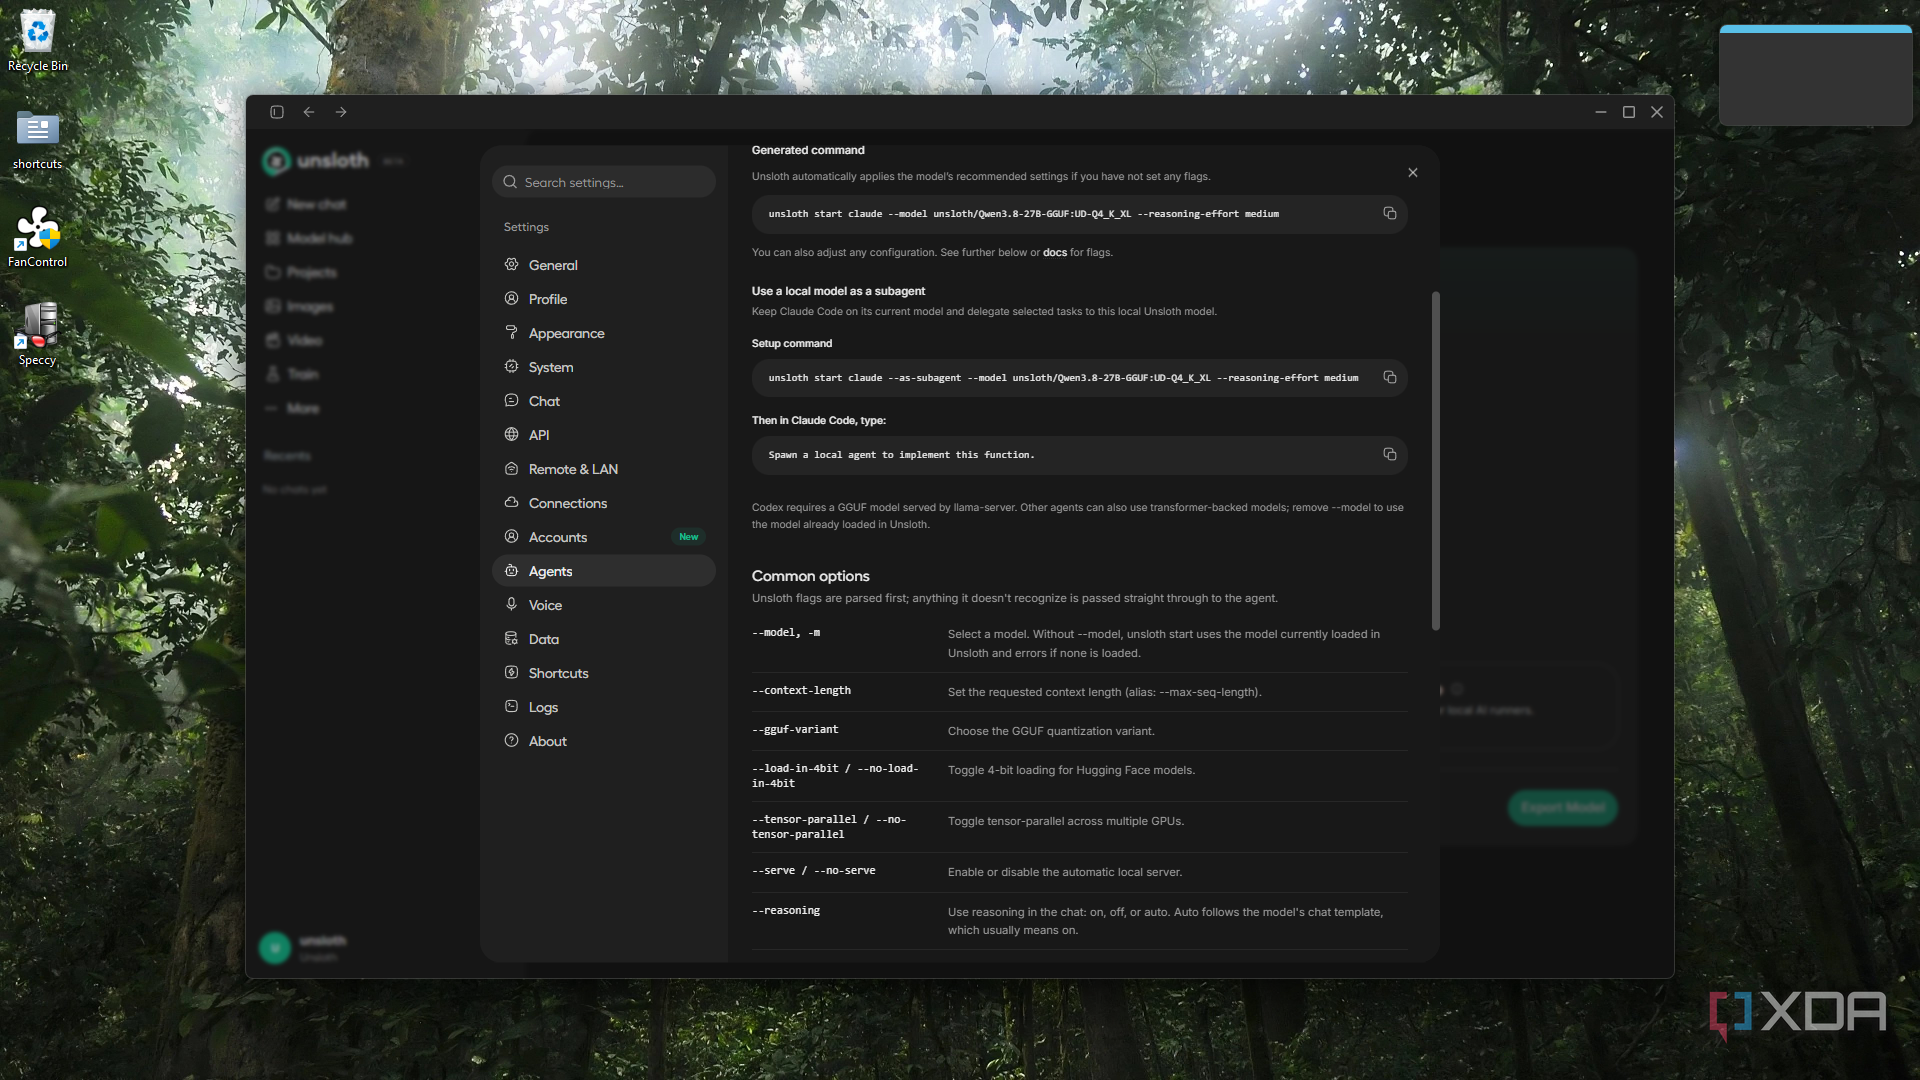
Task: View the About settings page
Action: [x=604, y=741]
